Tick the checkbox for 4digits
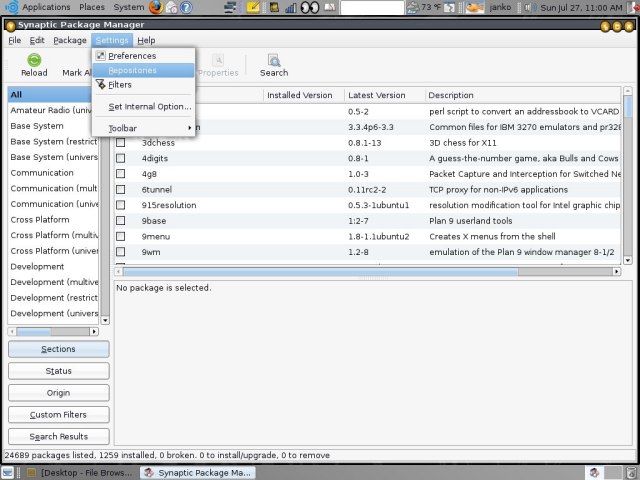This screenshot has width=640, height=480. [120, 158]
